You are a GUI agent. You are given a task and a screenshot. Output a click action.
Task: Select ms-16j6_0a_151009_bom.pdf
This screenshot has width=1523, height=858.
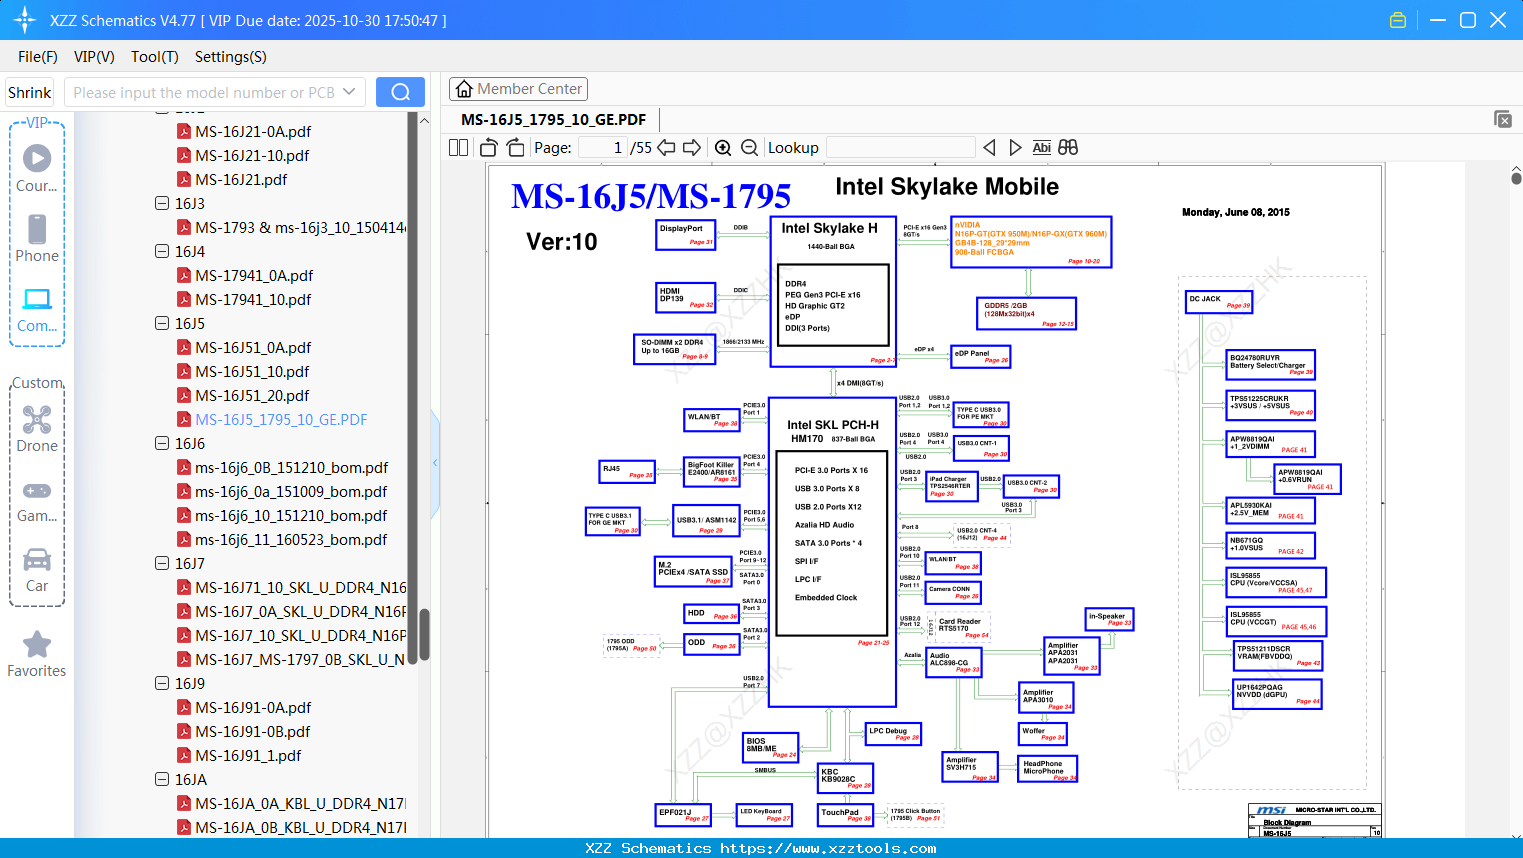pyautogui.click(x=291, y=492)
